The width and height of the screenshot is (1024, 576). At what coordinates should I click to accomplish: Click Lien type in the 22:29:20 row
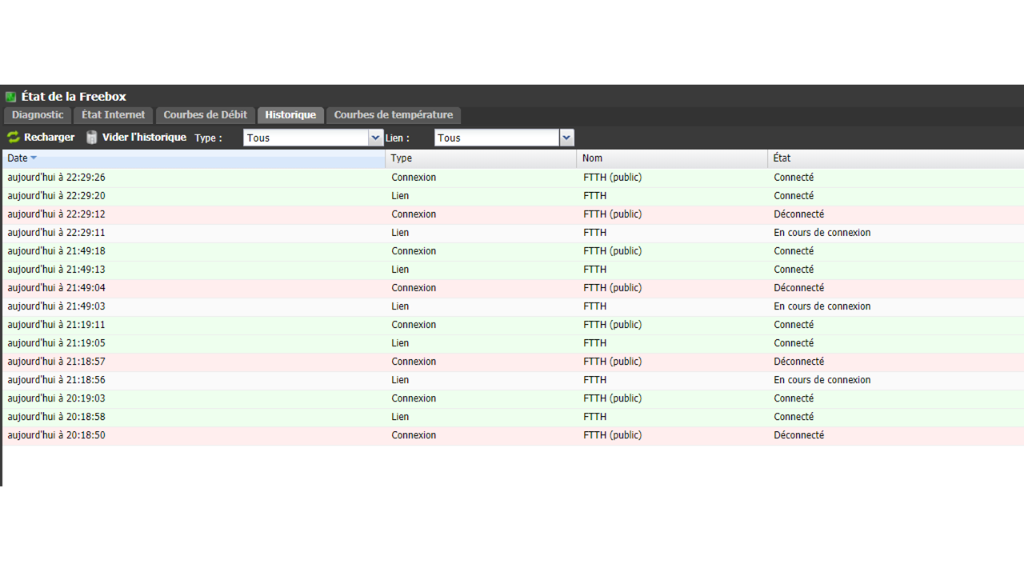click(x=400, y=196)
